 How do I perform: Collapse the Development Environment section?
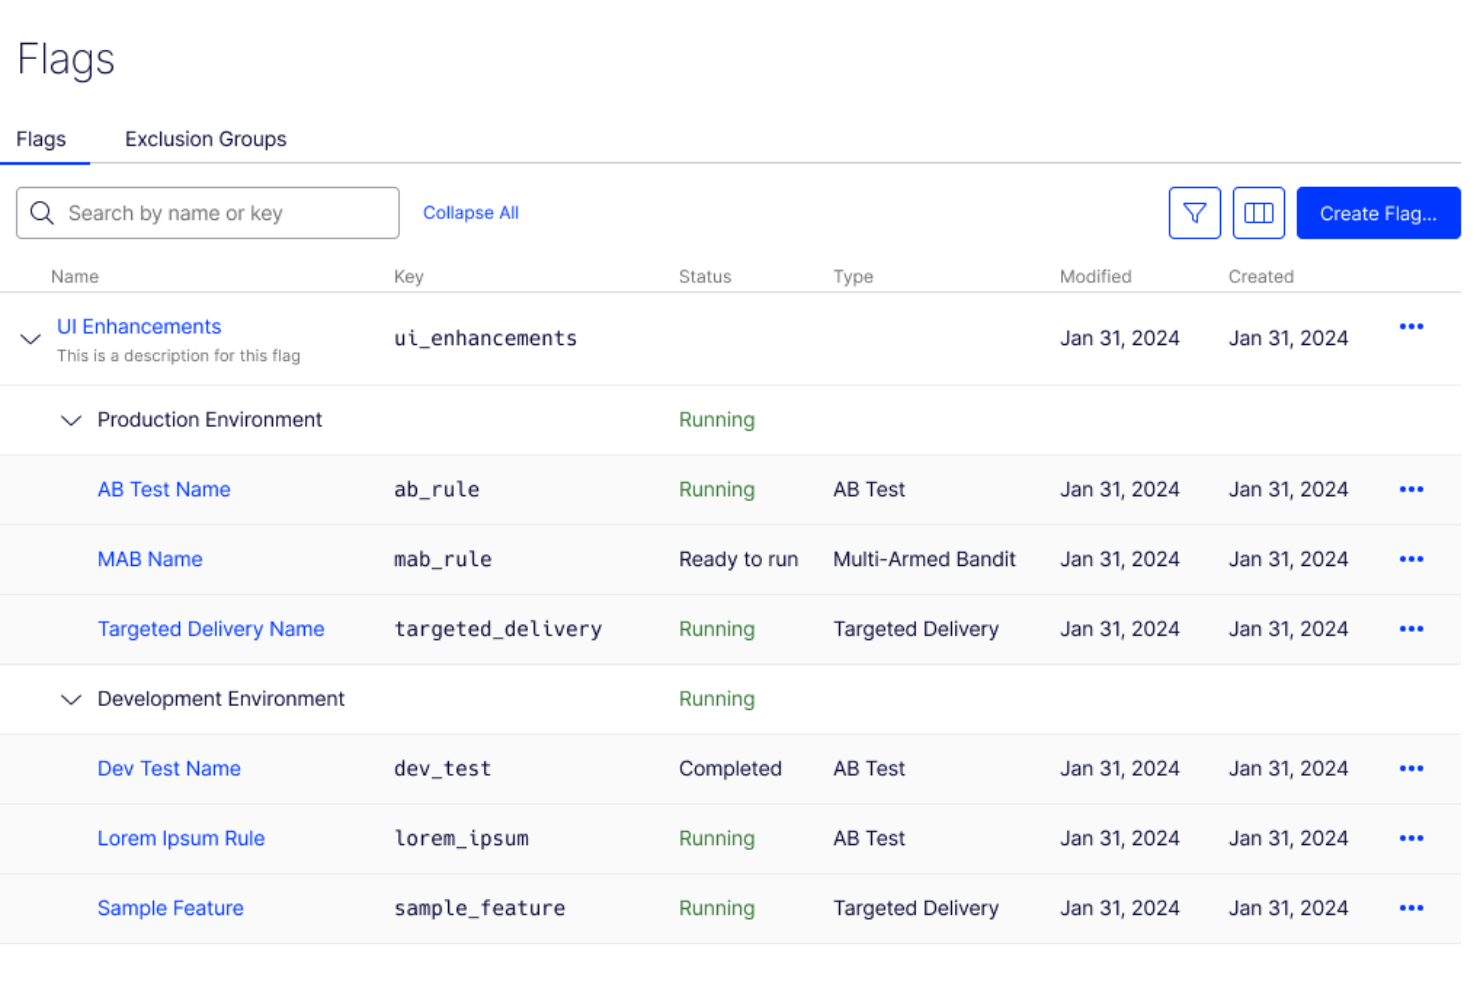tap(70, 699)
